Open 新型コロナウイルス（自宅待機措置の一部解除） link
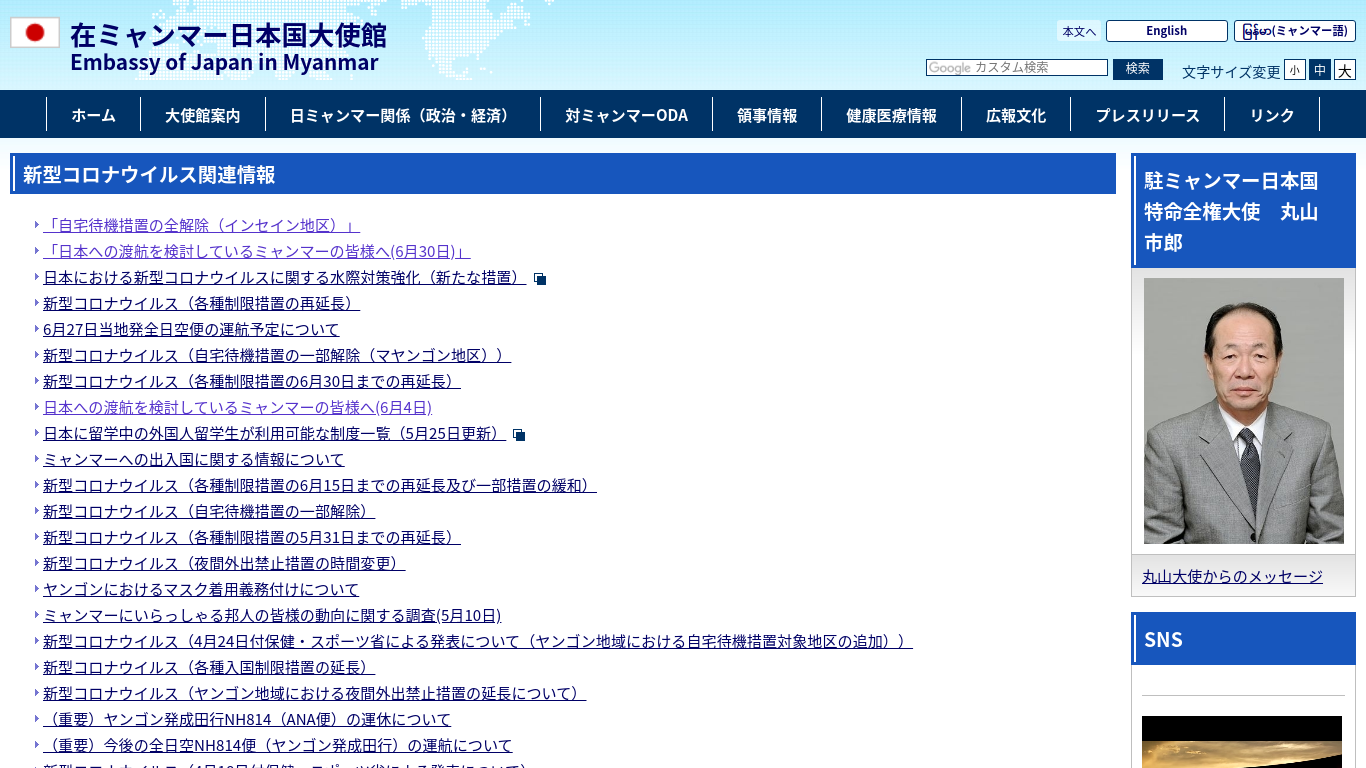Image resolution: width=1366 pixels, height=768 pixels. tap(209, 511)
